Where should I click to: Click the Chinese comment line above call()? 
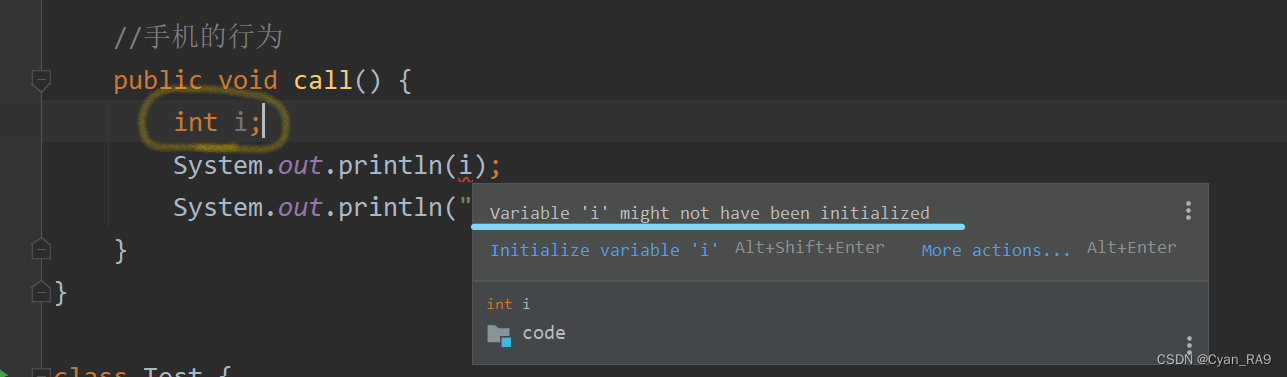(x=198, y=38)
